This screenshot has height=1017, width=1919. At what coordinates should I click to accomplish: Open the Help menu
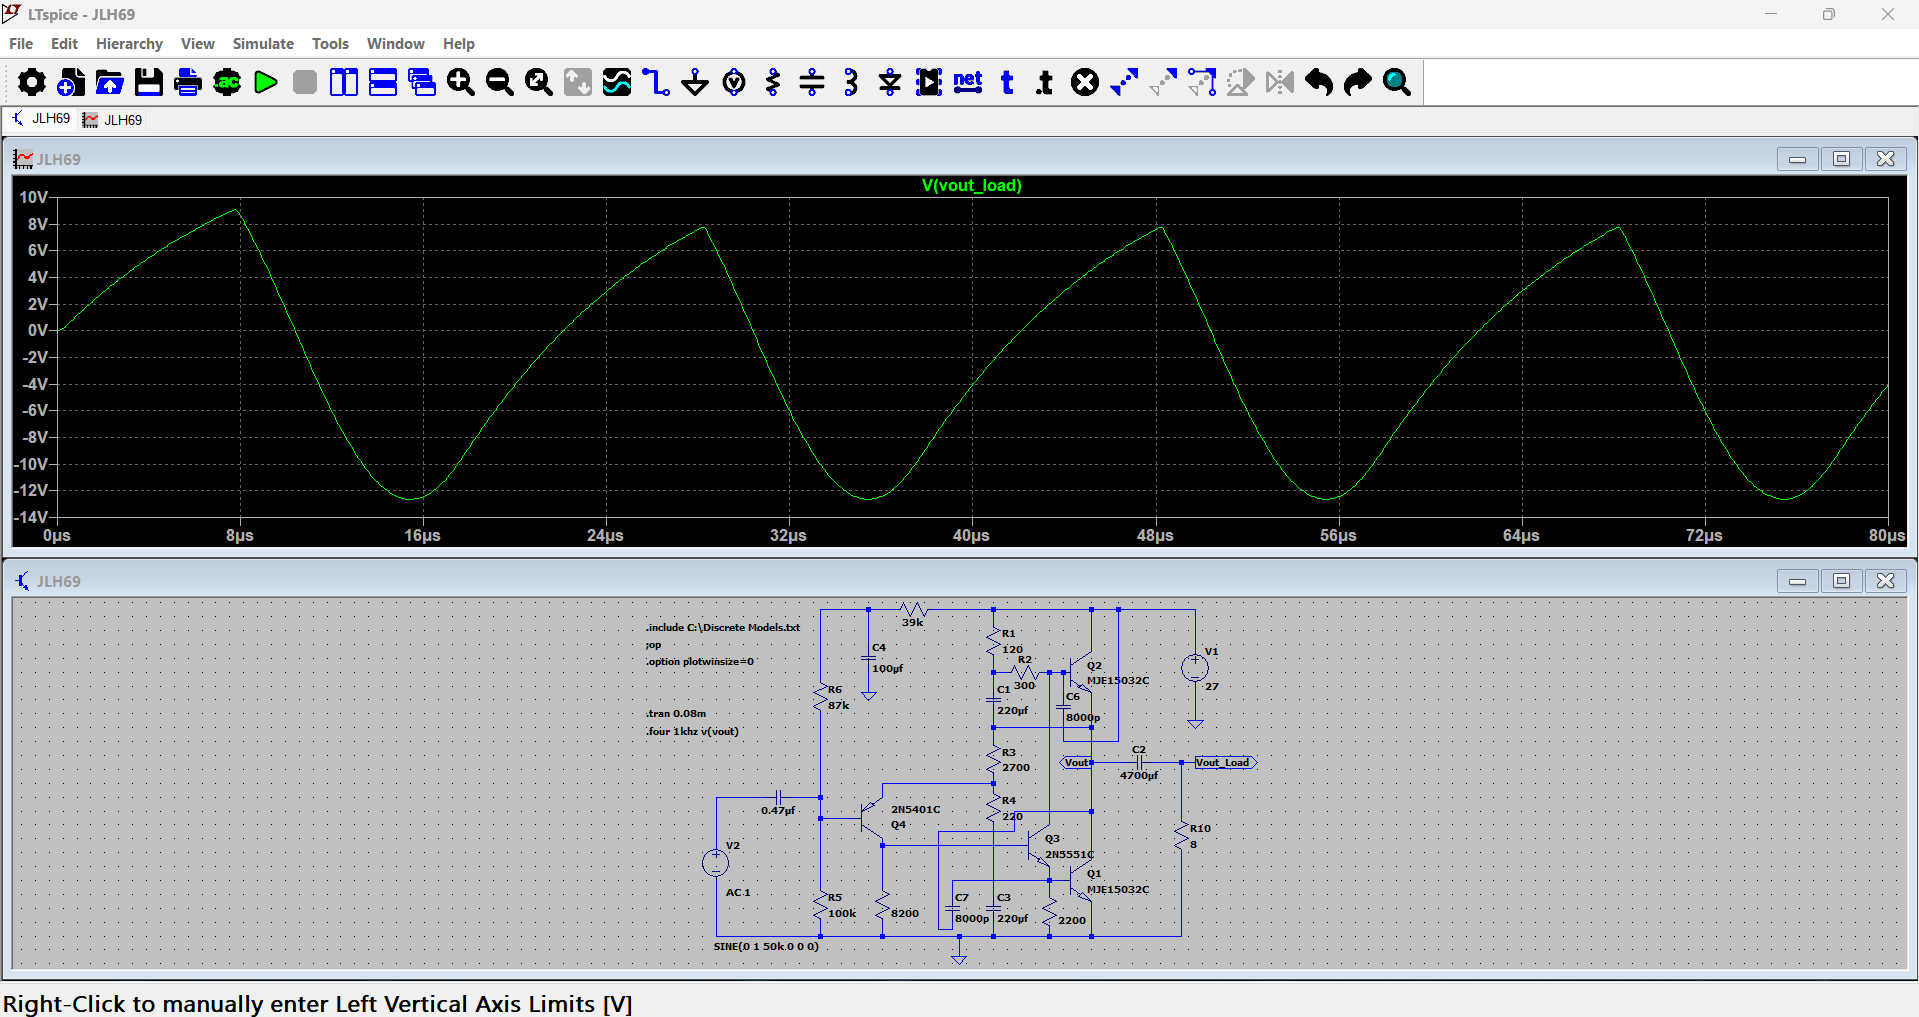point(459,44)
